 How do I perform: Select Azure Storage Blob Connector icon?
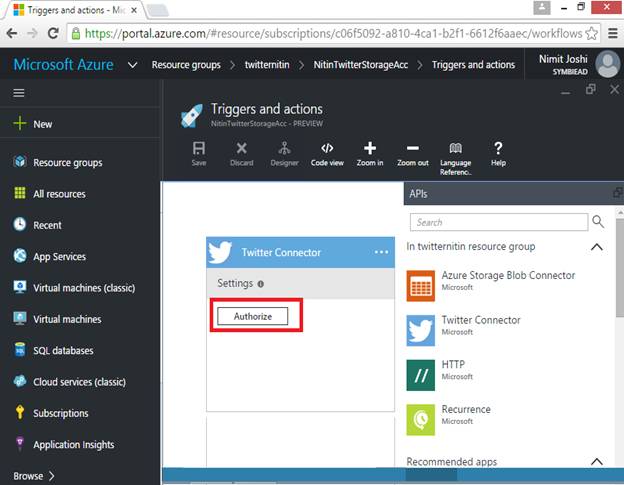(421, 286)
